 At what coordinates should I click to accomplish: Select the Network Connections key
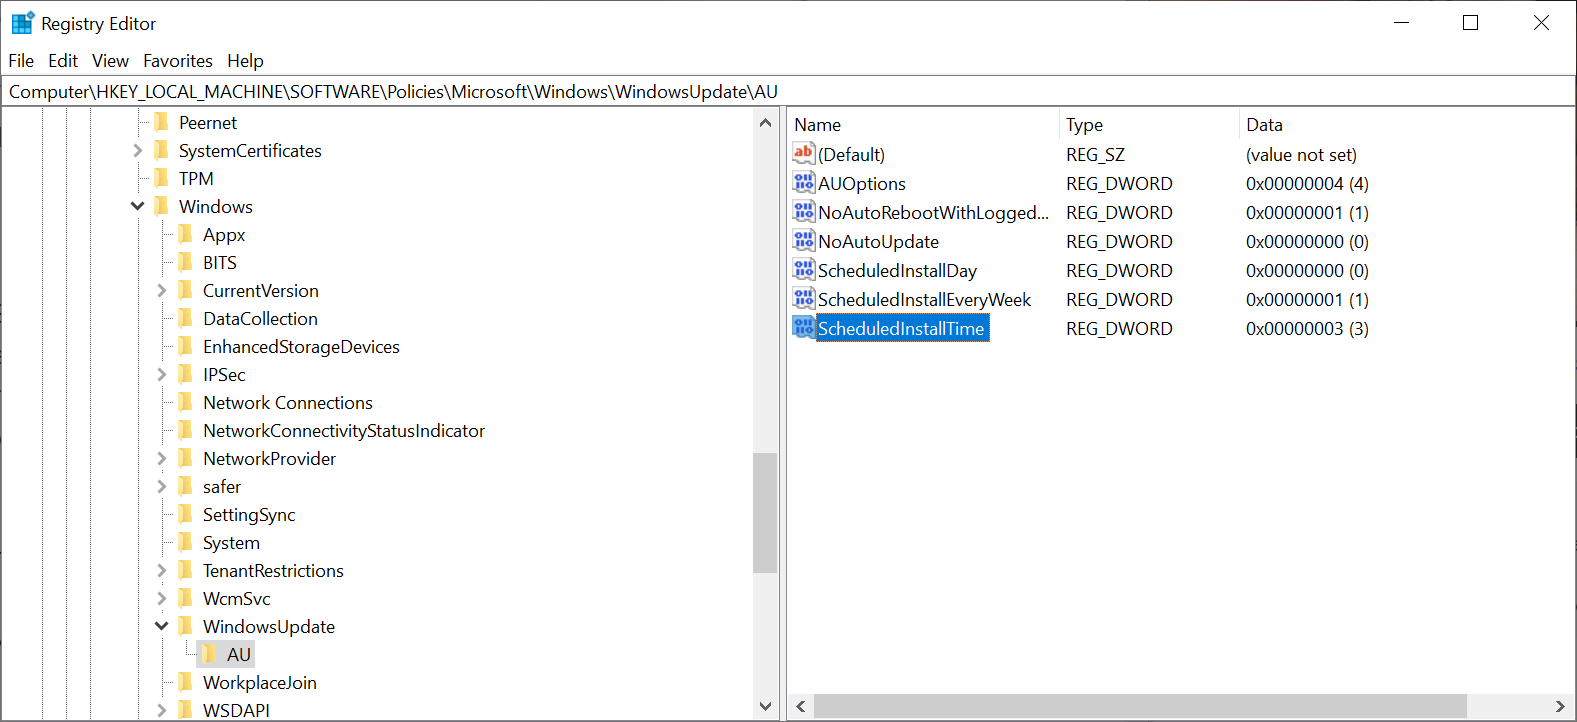pyautogui.click(x=288, y=402)
